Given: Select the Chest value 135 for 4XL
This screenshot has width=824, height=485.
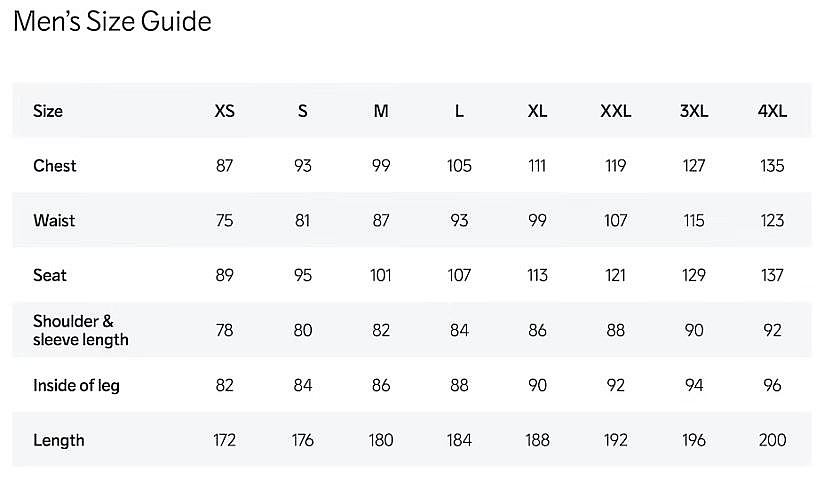Looking at the screenshot, I should coord(772,166).
